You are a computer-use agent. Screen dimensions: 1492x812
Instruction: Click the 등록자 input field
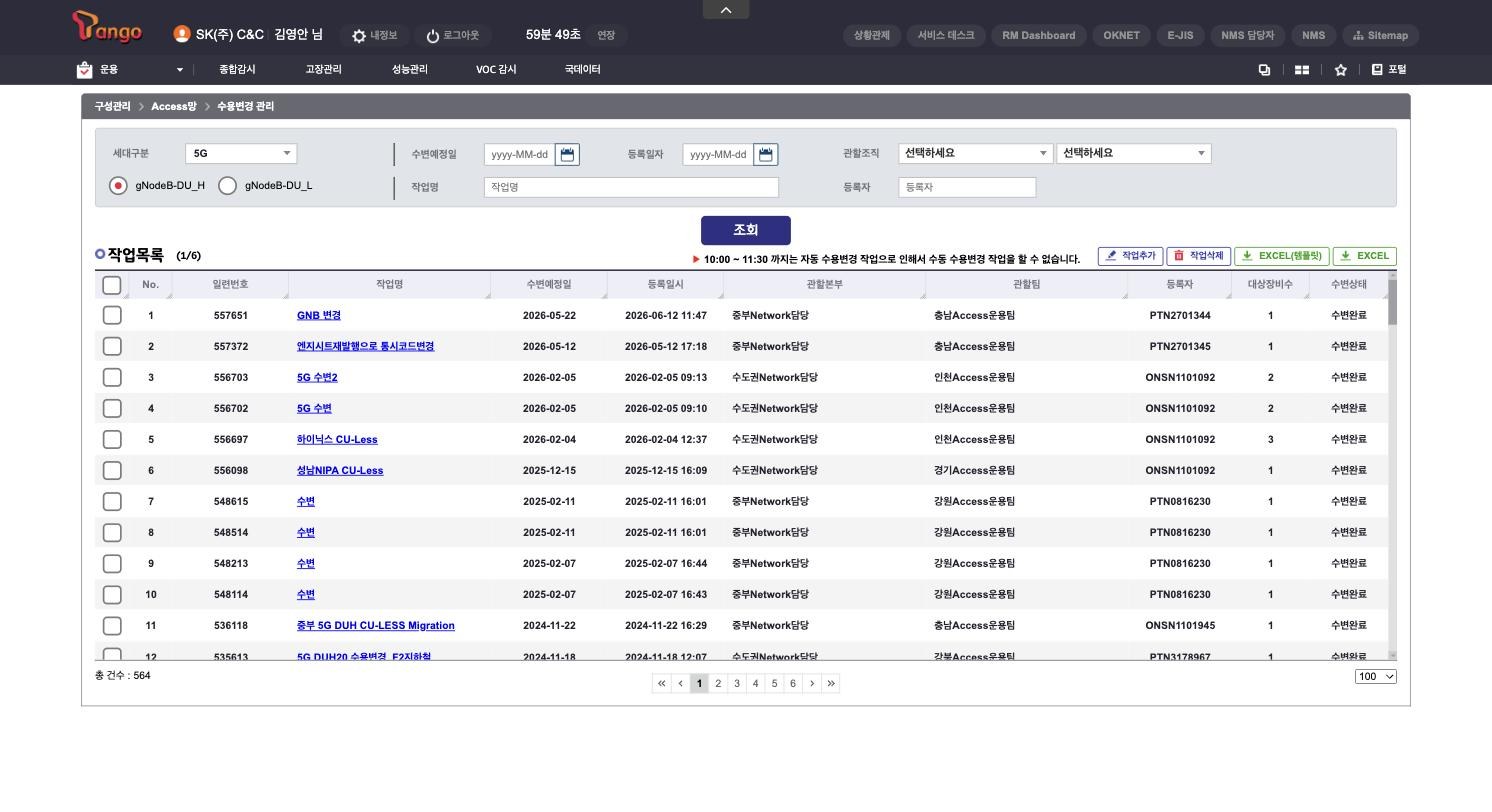967,187
